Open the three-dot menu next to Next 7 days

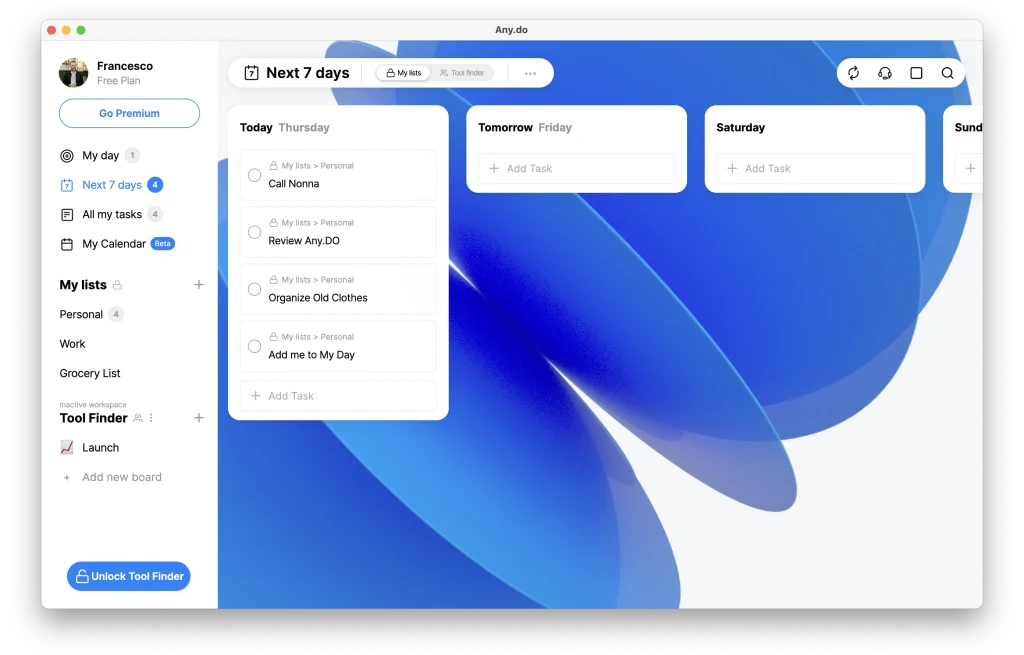click(x=529, y=72)
